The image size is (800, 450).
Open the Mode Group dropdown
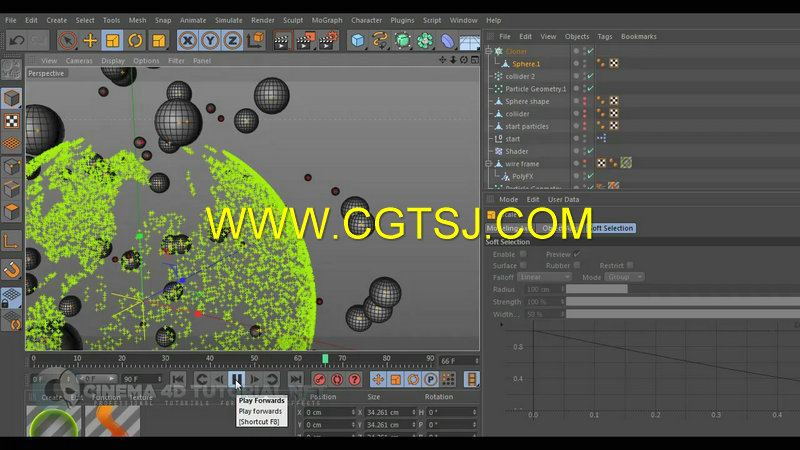tap(625, 277)
